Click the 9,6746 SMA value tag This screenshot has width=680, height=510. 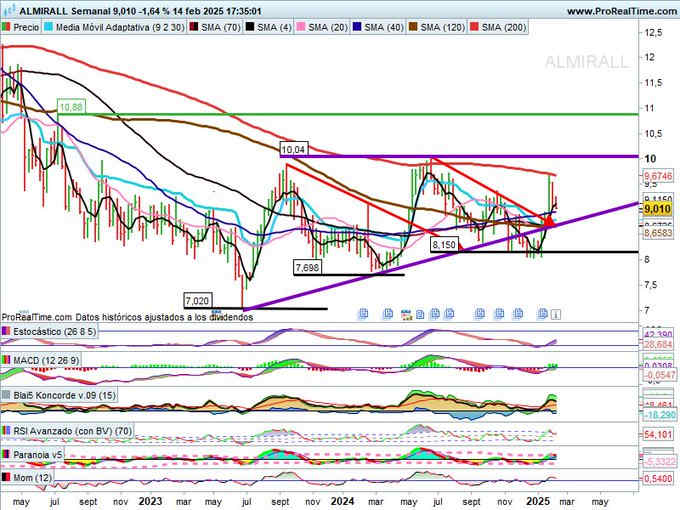[658, 176]
